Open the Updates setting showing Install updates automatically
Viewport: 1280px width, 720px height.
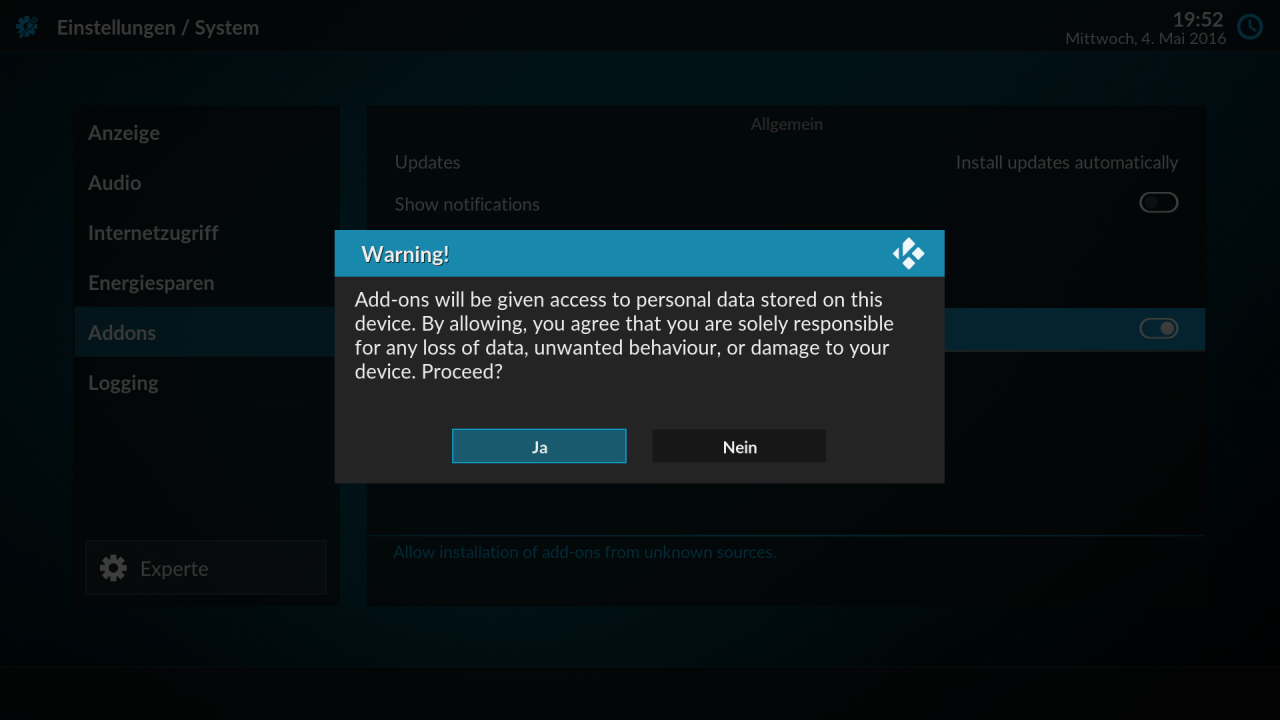[x=786, y=162]
